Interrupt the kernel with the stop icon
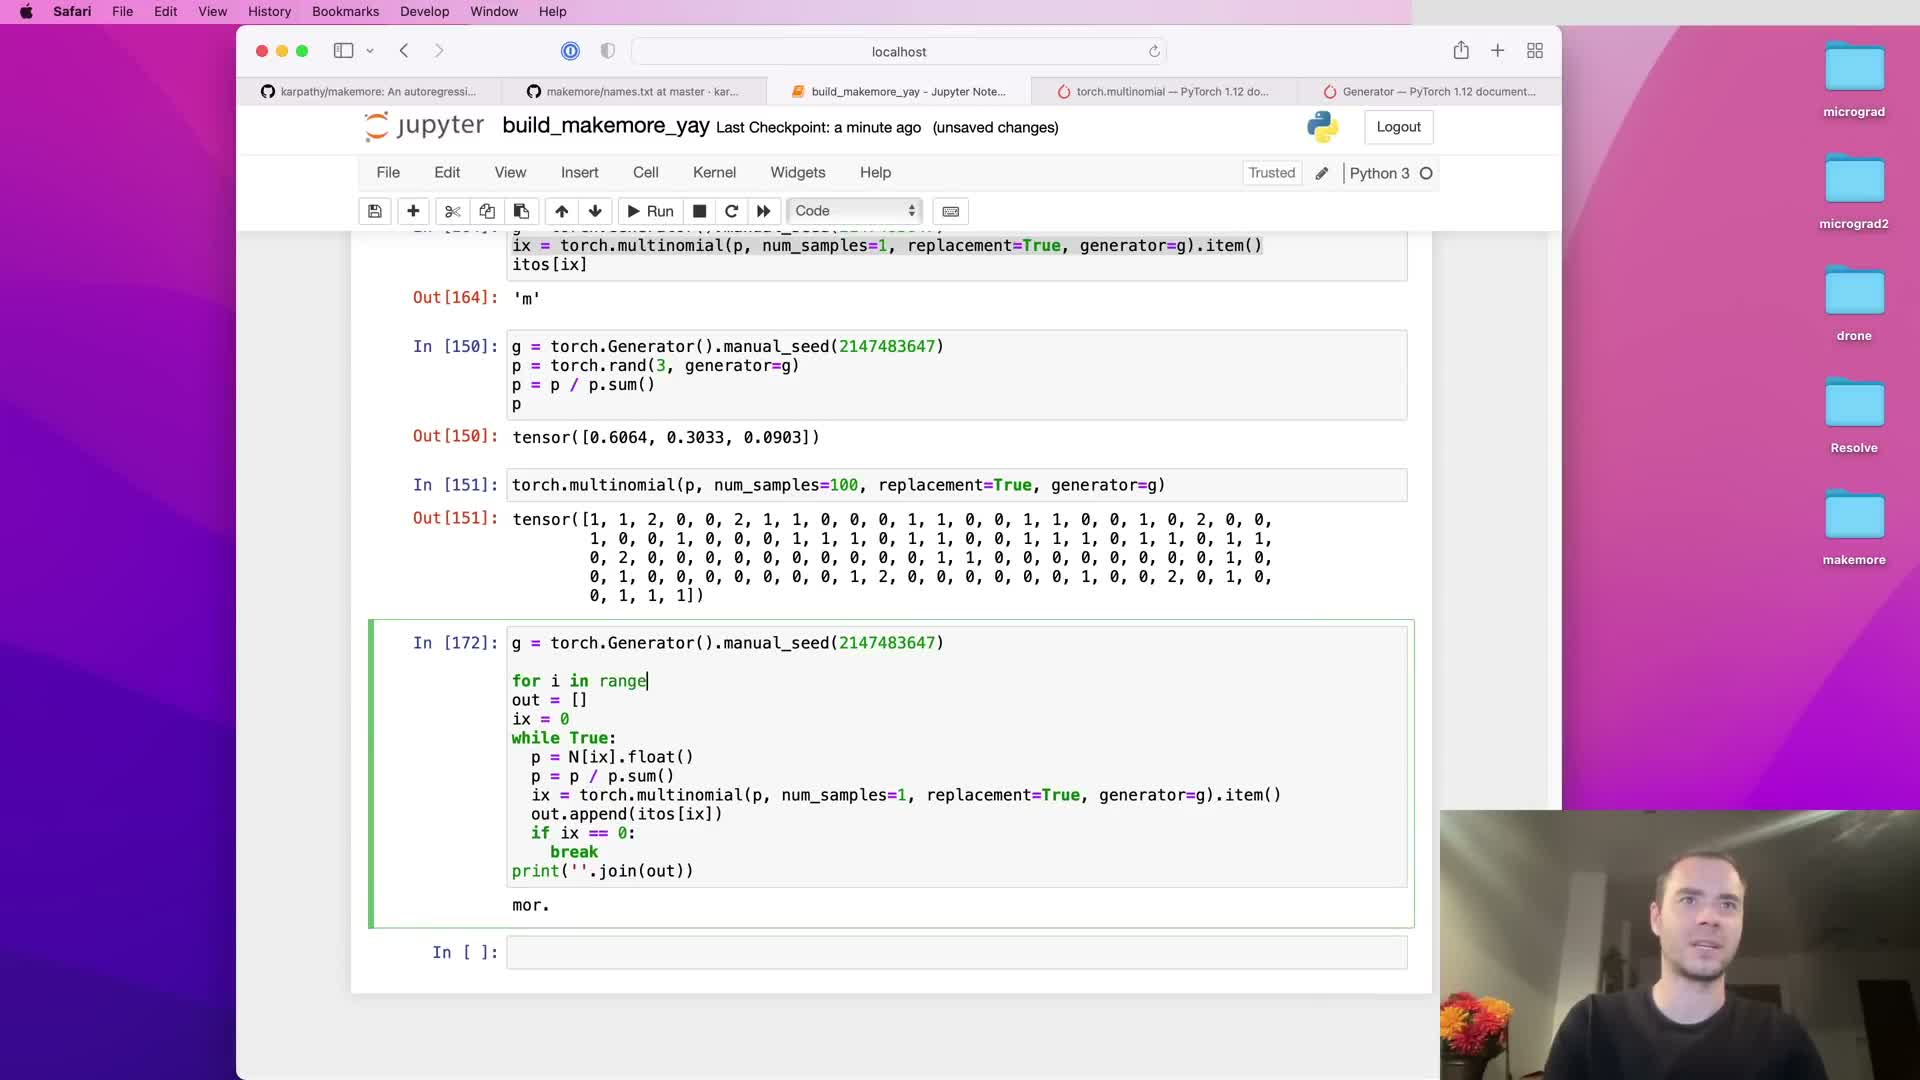 point(700,211)
